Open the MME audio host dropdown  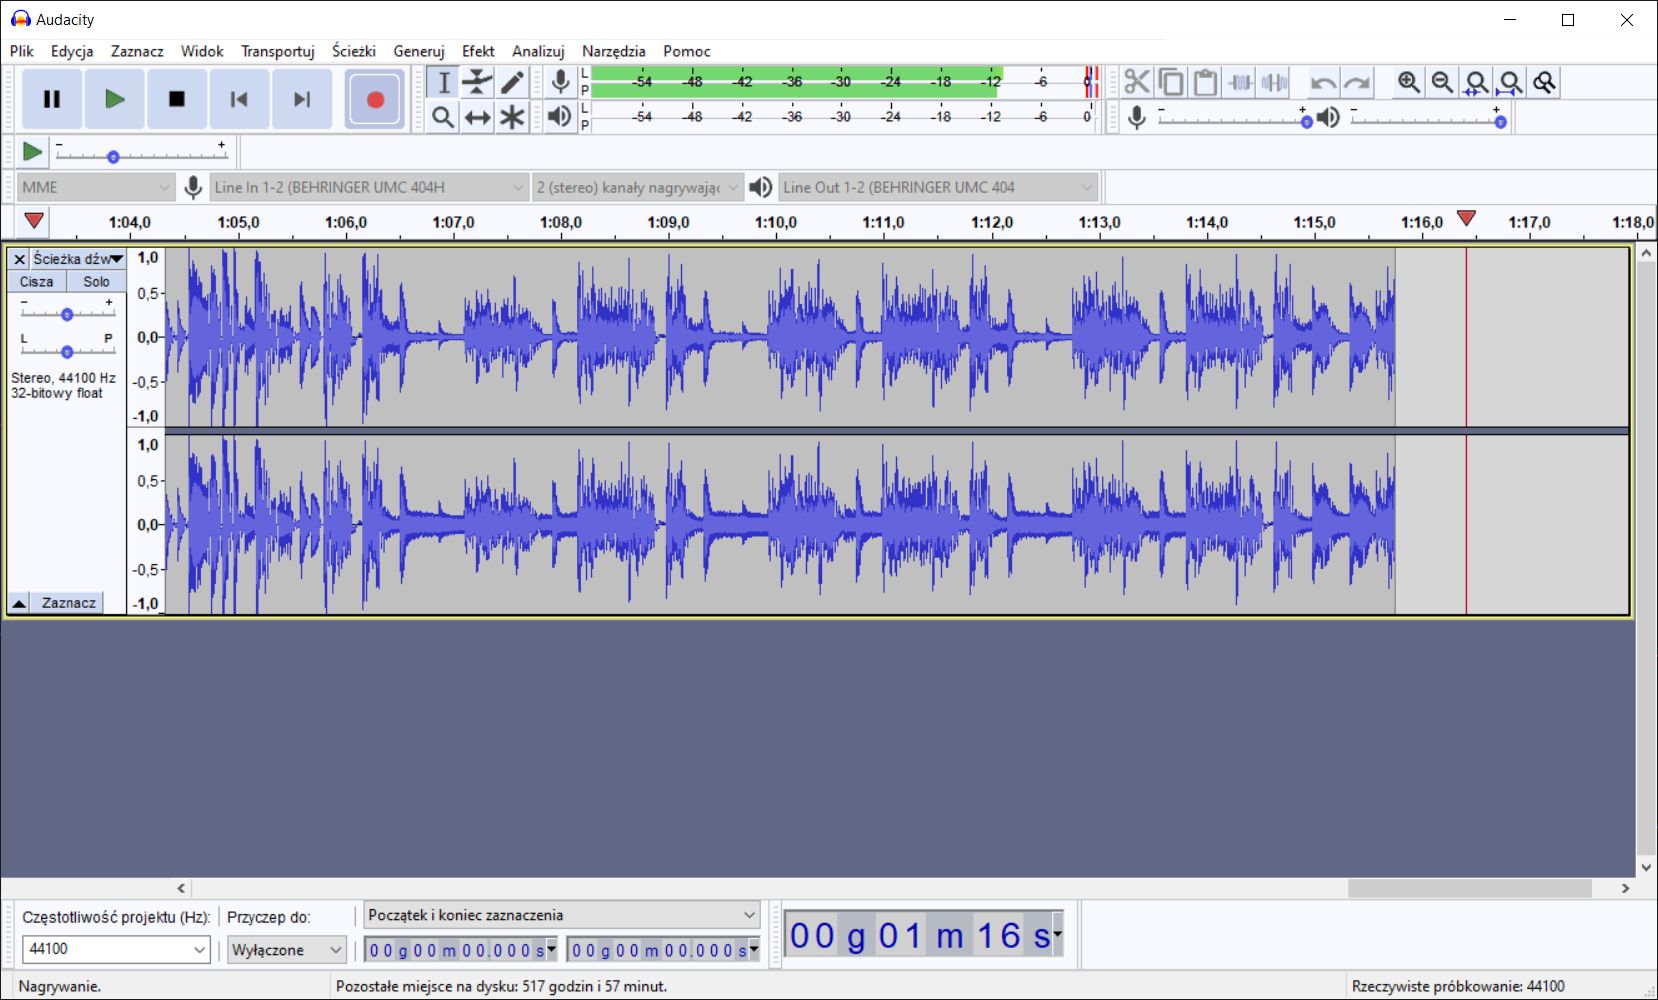coord(95,187)
